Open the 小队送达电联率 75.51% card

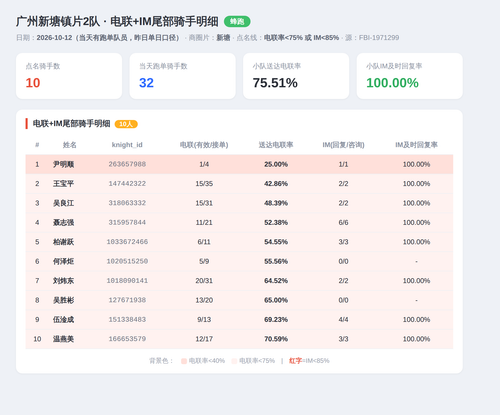(x=296, y=76)
